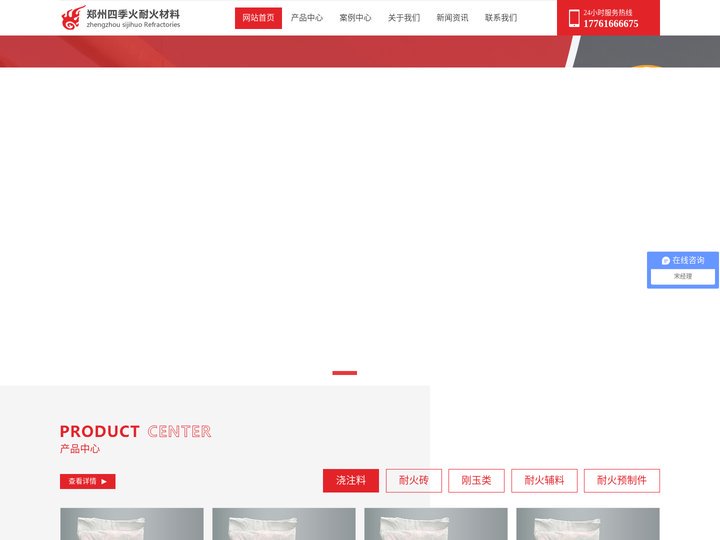This screenshot has height=540, width=720.
Task: Select the 浇注料 product tab
Action: tap(351, 480)
